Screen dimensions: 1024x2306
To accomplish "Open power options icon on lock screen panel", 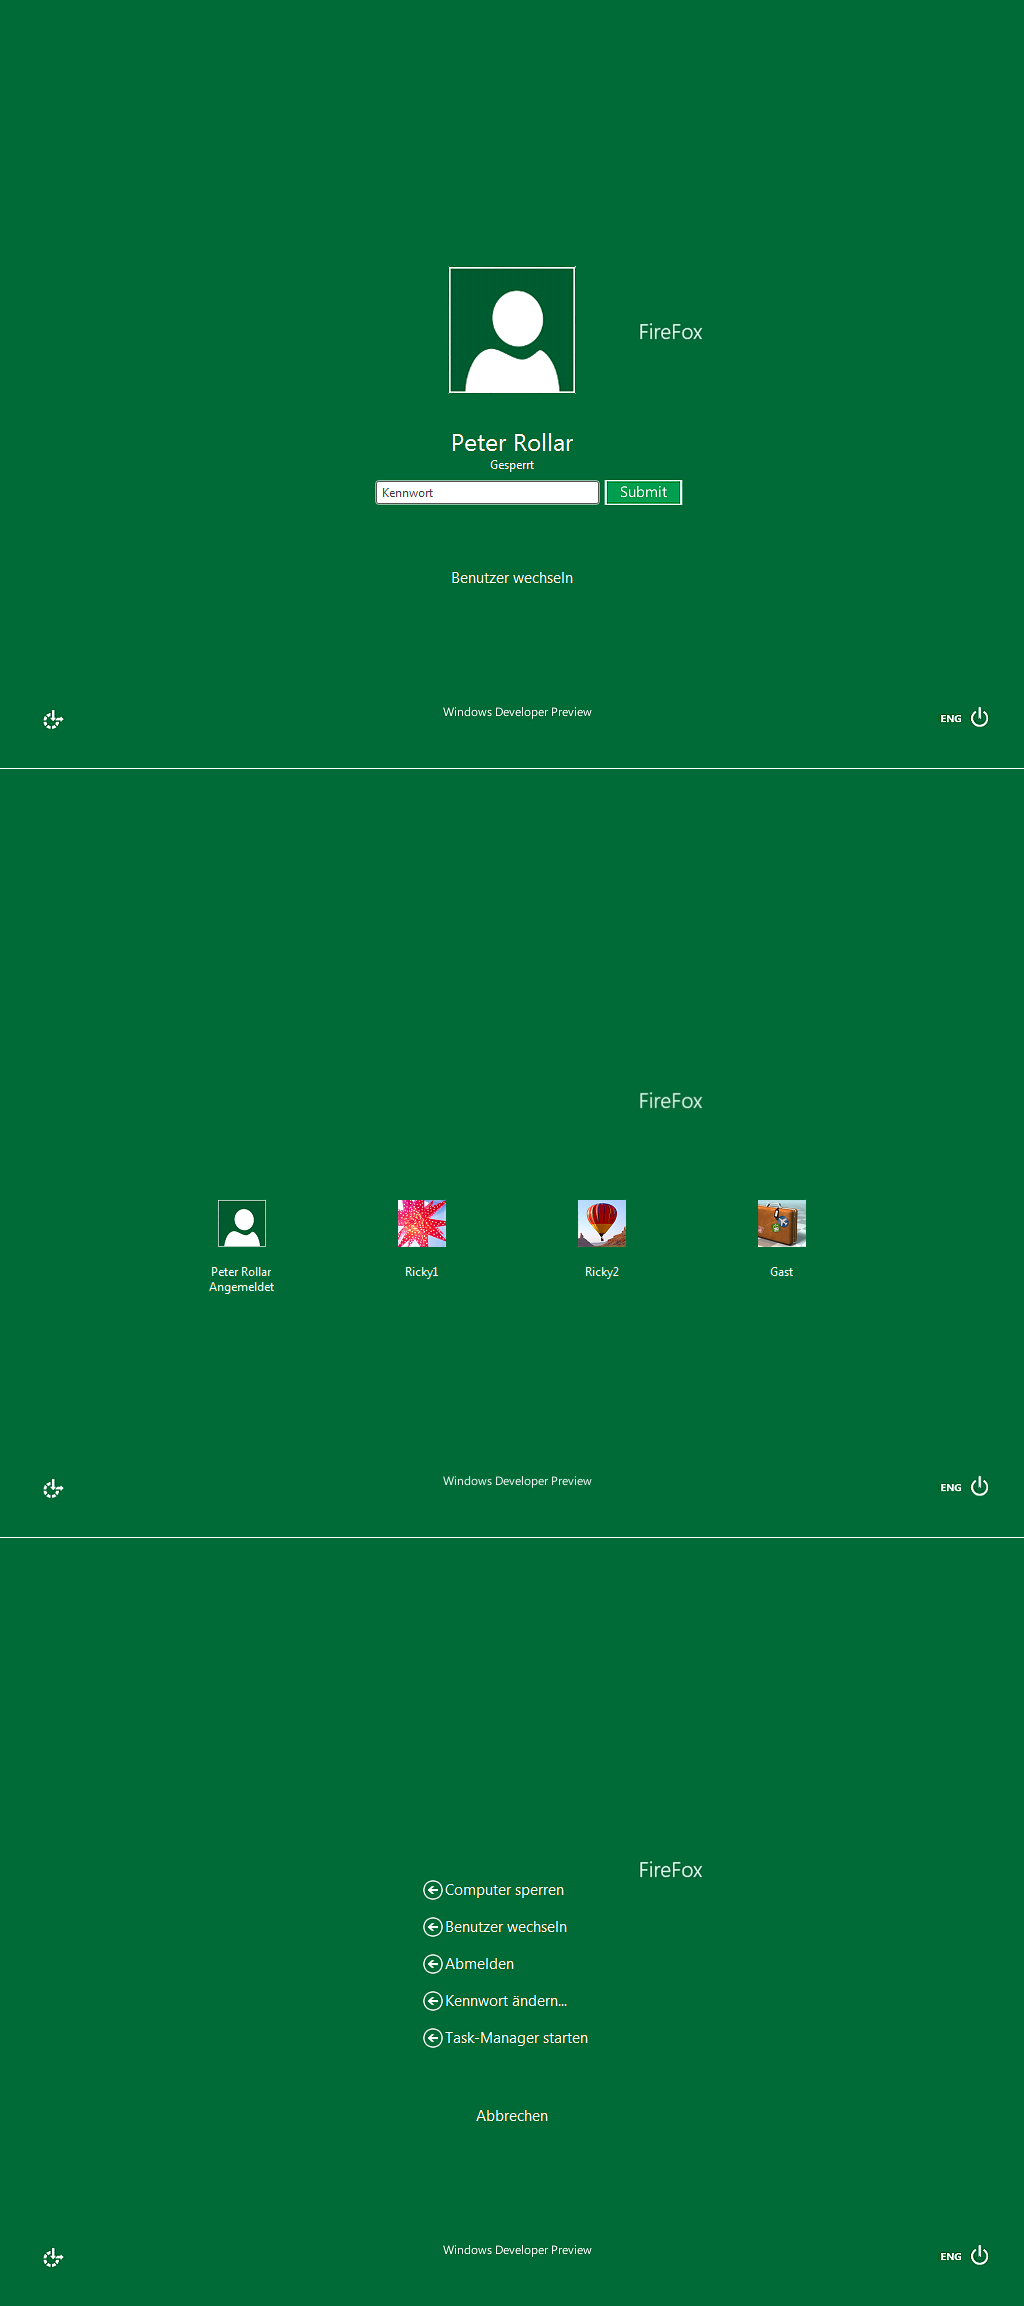I will pos(980,717).
